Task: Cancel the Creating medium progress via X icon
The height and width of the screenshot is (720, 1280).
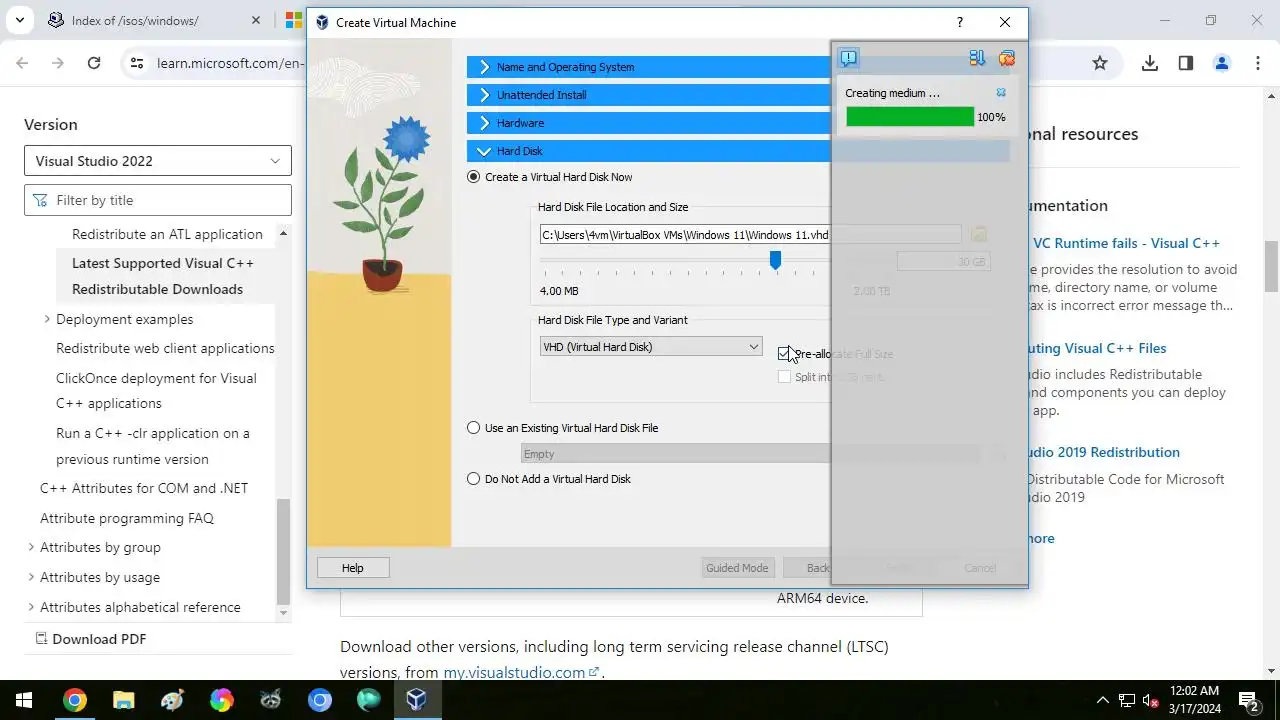Action: pyautogui.click(x=1001, y=93)
